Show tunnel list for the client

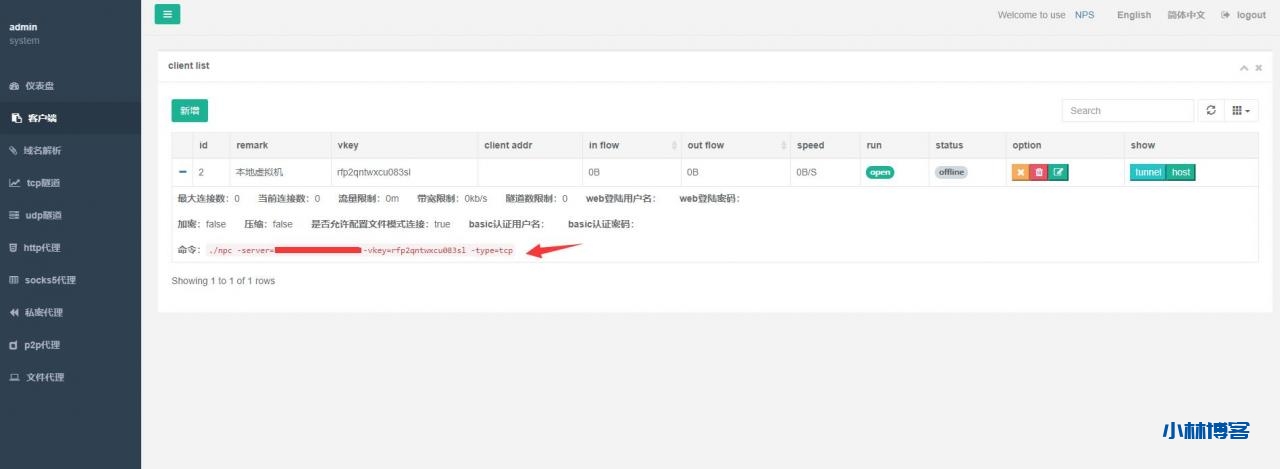tap(1148, 172)
